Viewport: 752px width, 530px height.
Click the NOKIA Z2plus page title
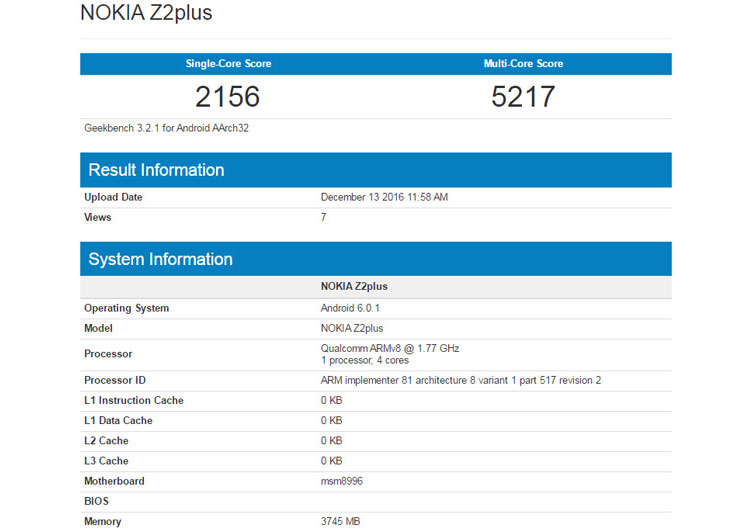pyautogui.click(x=146, y=13)
